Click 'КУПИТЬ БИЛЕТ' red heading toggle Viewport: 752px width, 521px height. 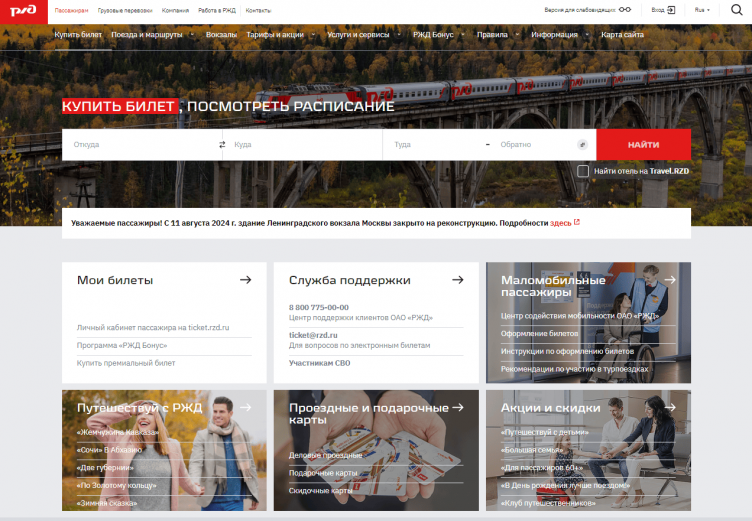coord(119,106)
